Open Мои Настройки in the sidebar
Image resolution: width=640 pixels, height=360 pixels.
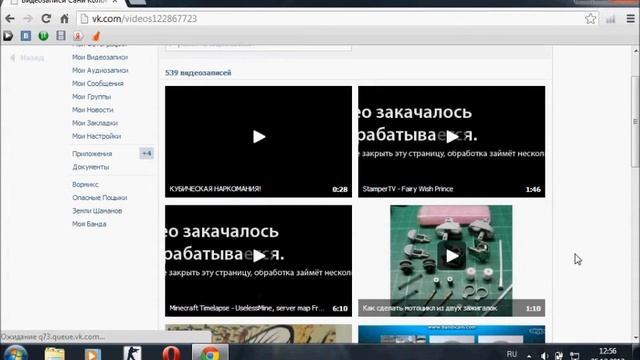coord(96,136)
